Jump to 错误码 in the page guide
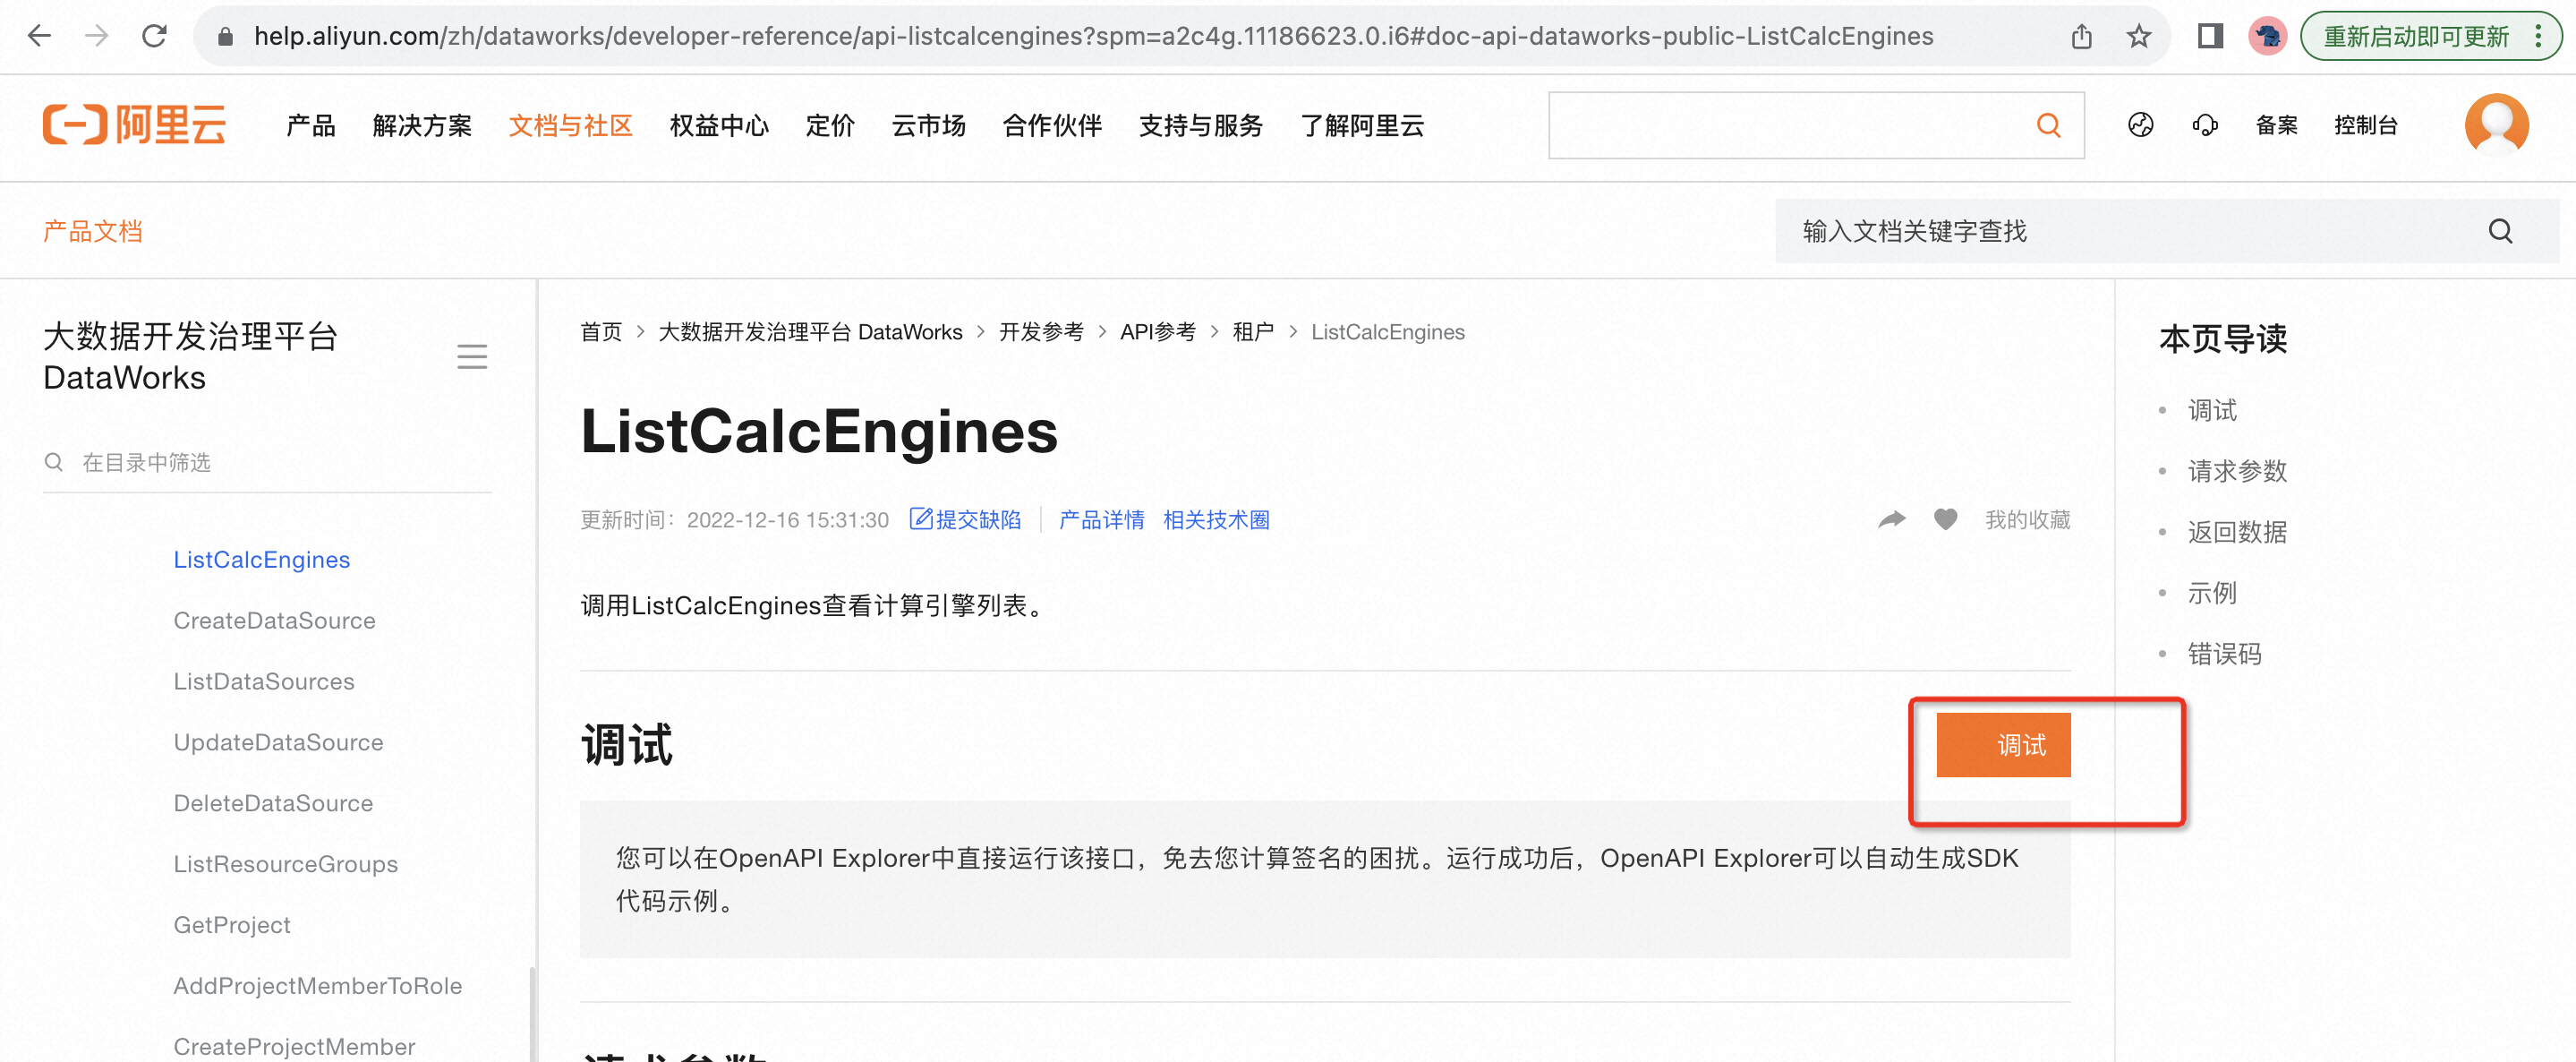Image resolution: width=2576 pixels, height=1062 pixels. [x=2224, y=654]
